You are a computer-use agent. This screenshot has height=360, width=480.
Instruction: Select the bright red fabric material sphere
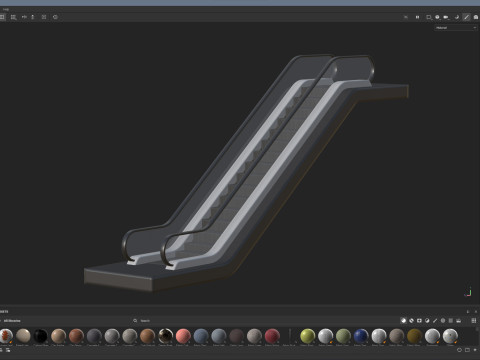(272, 336)
